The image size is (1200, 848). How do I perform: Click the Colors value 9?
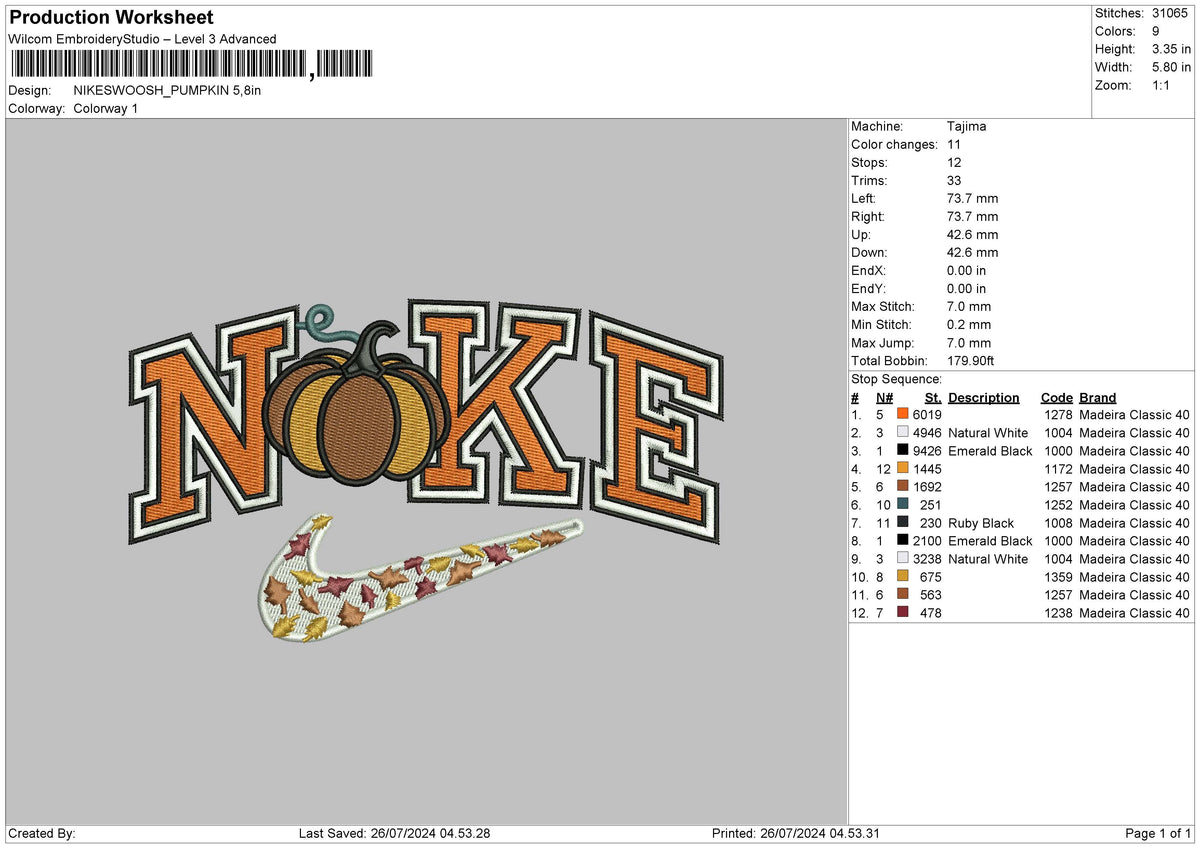[x=1156, y=31]
